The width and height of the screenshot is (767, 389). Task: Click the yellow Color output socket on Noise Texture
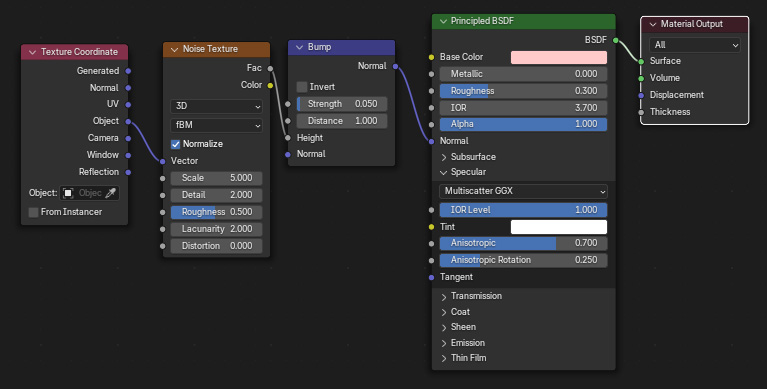pos(270,85)
